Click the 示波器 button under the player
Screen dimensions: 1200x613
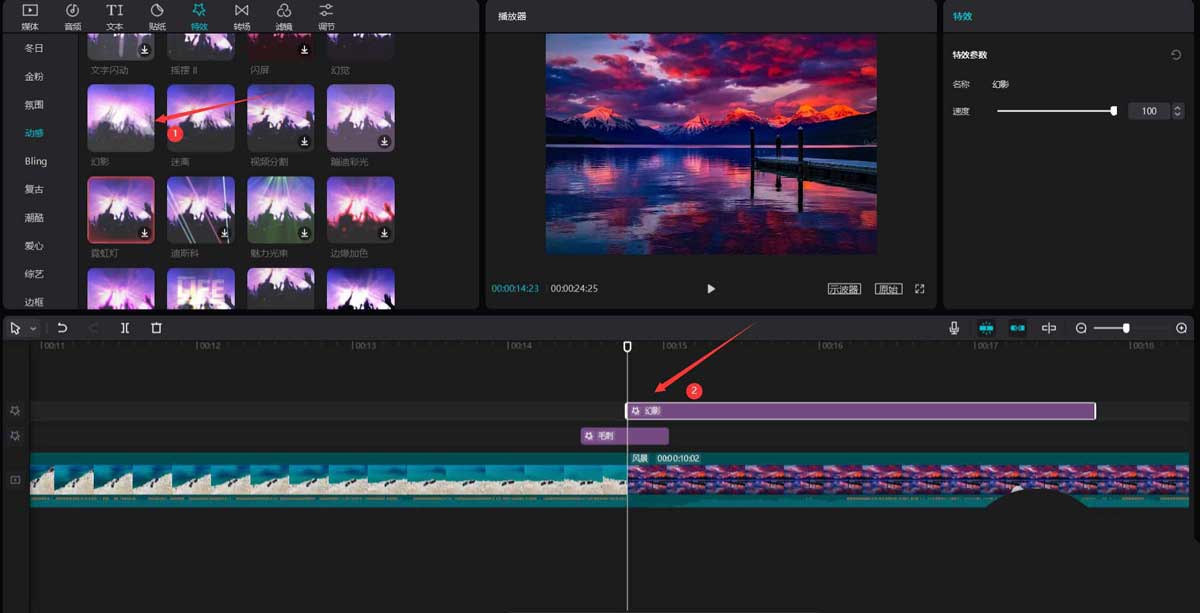click(844, 289)
